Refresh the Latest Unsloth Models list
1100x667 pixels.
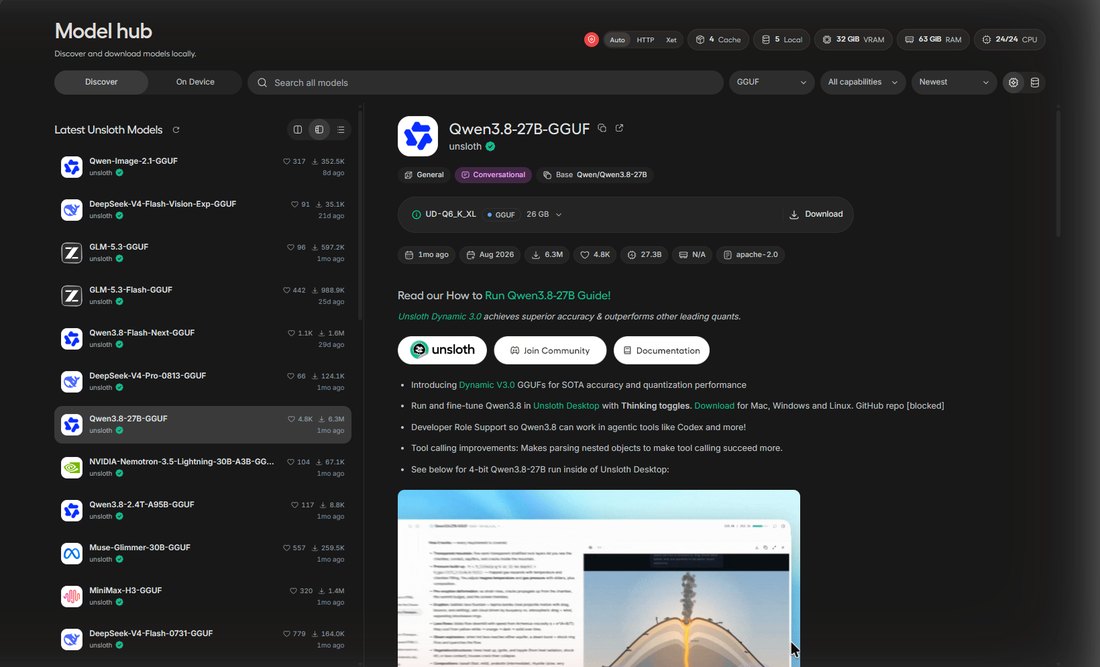click(176, 130)
